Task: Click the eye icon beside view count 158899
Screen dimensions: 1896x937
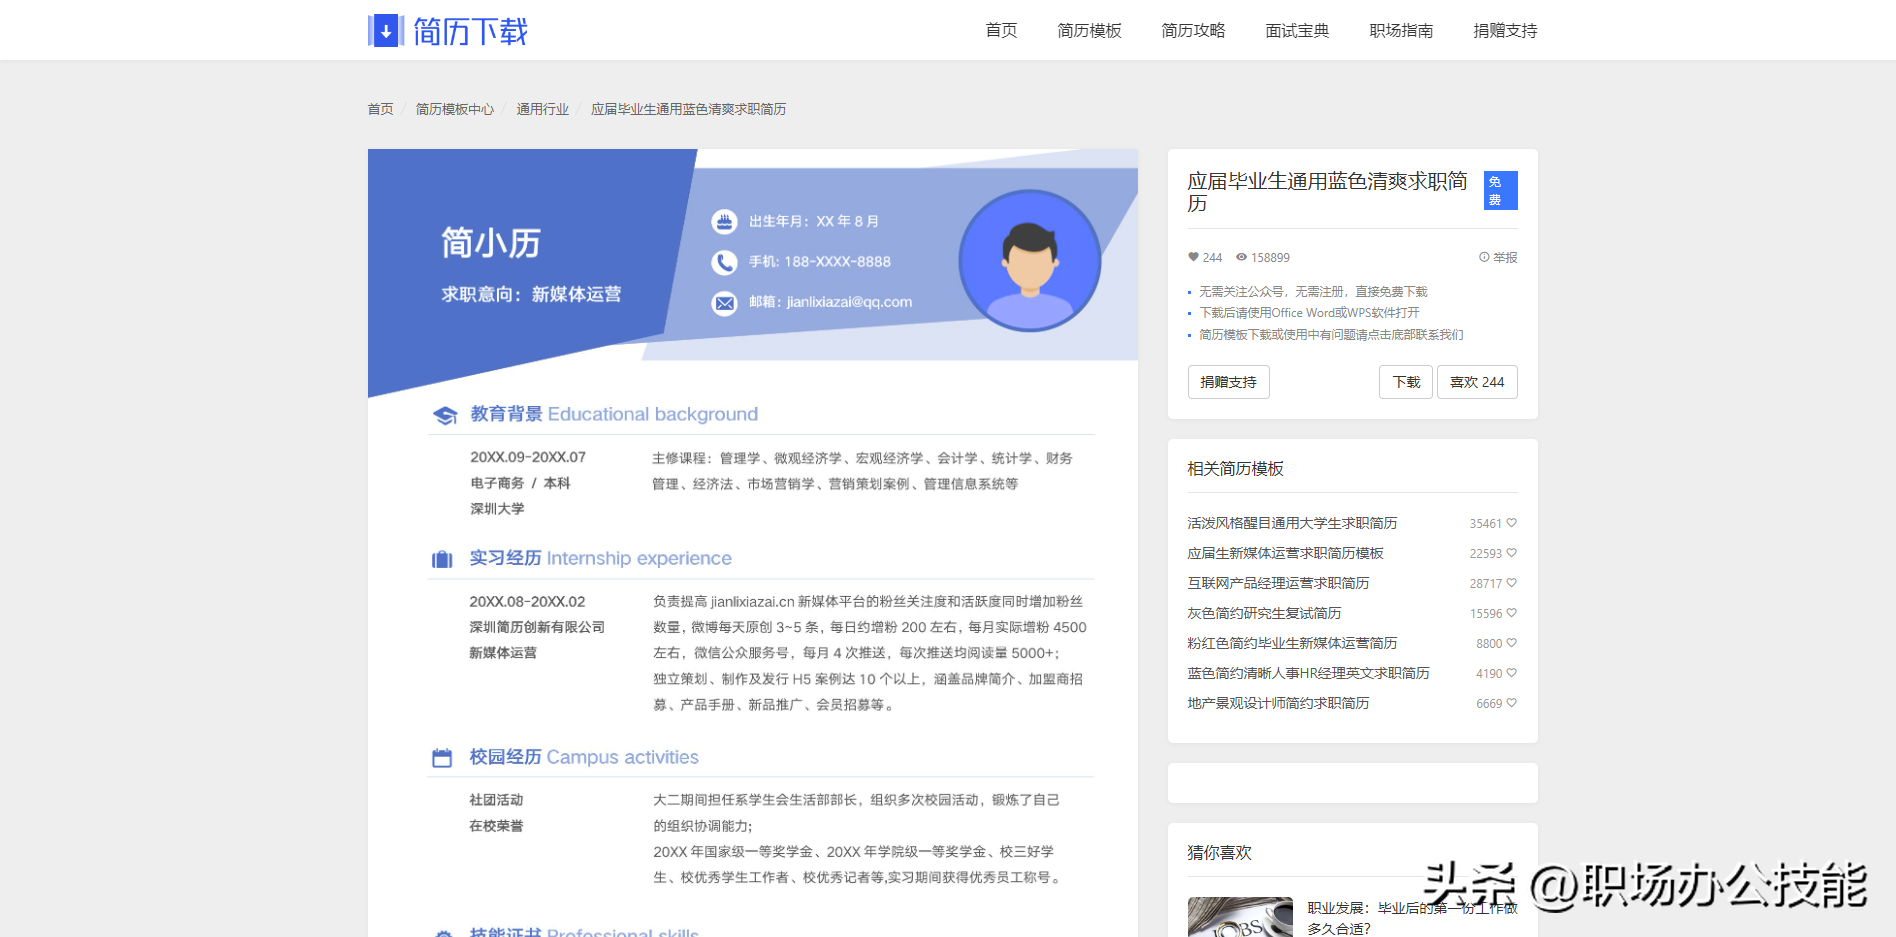Action: pos(1240,257)
